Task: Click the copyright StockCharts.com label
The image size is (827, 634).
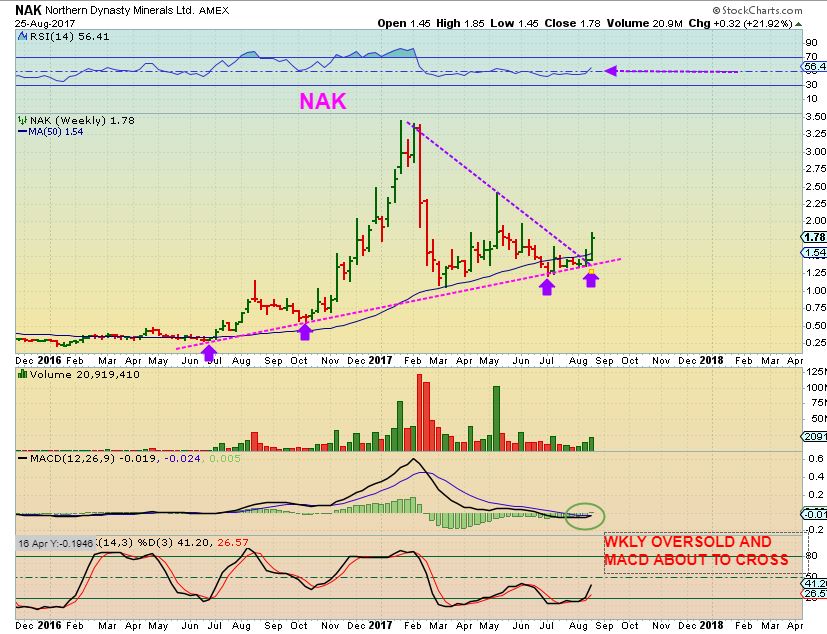Action: coord(757,10)
